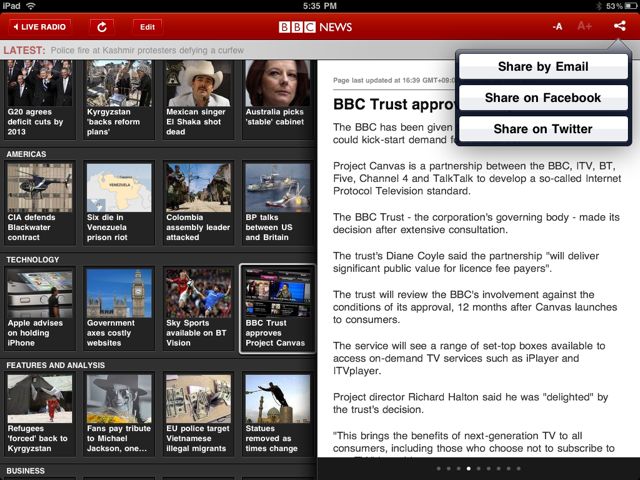Image resolution: width=640 pixels, height=480 pixels.
Task: Open Six die in Venezuela prison riot
Action: (119, 203)
